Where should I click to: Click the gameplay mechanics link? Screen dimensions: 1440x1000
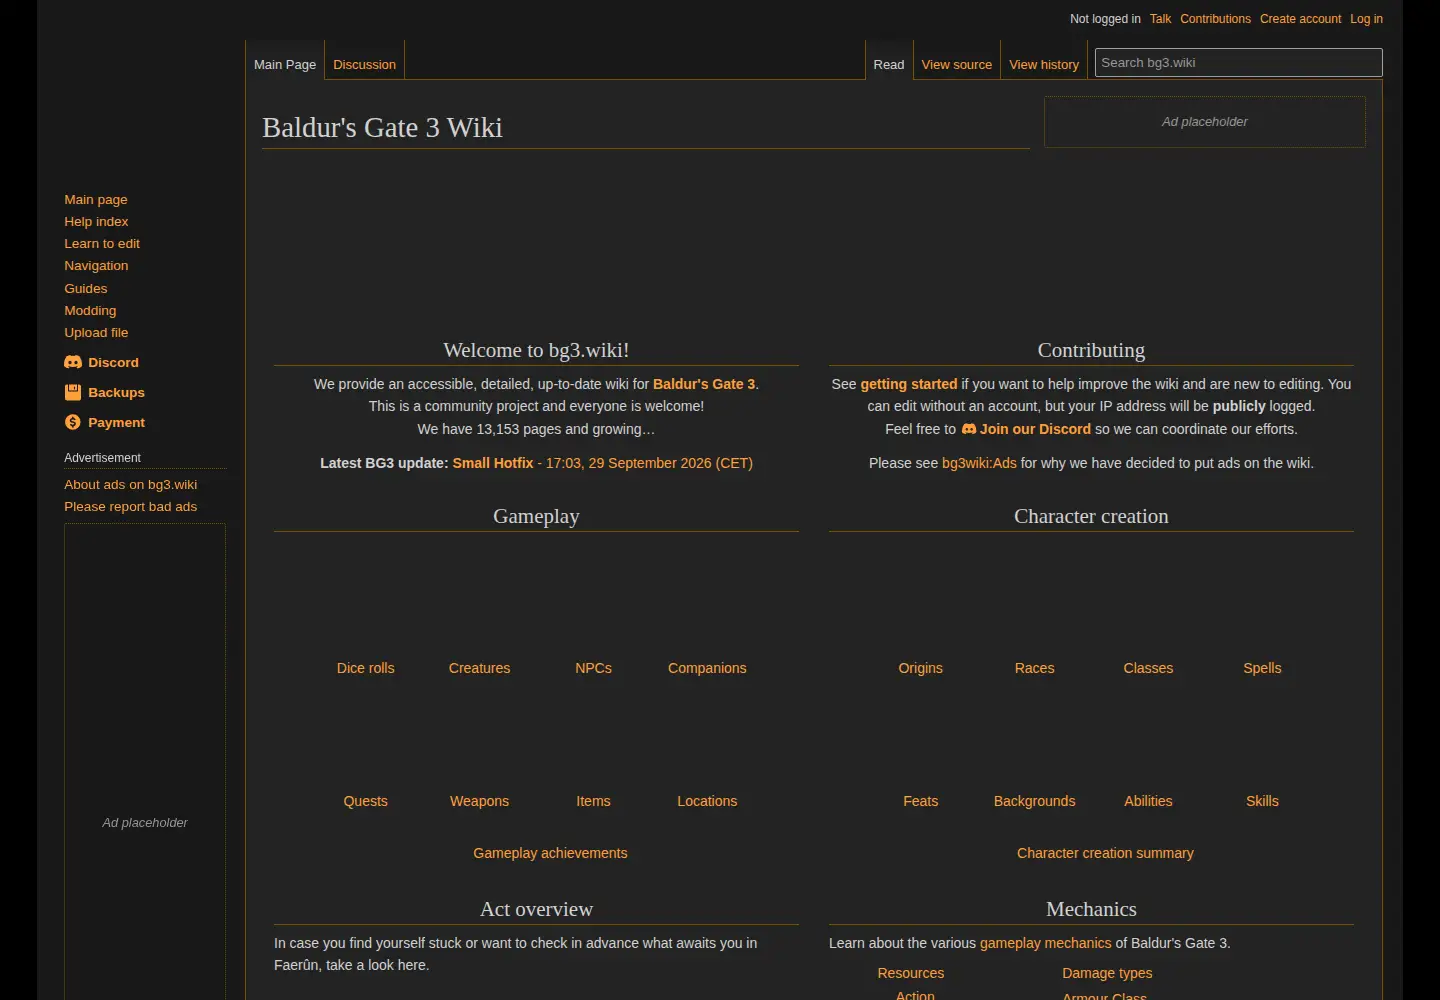[1046, 943]
